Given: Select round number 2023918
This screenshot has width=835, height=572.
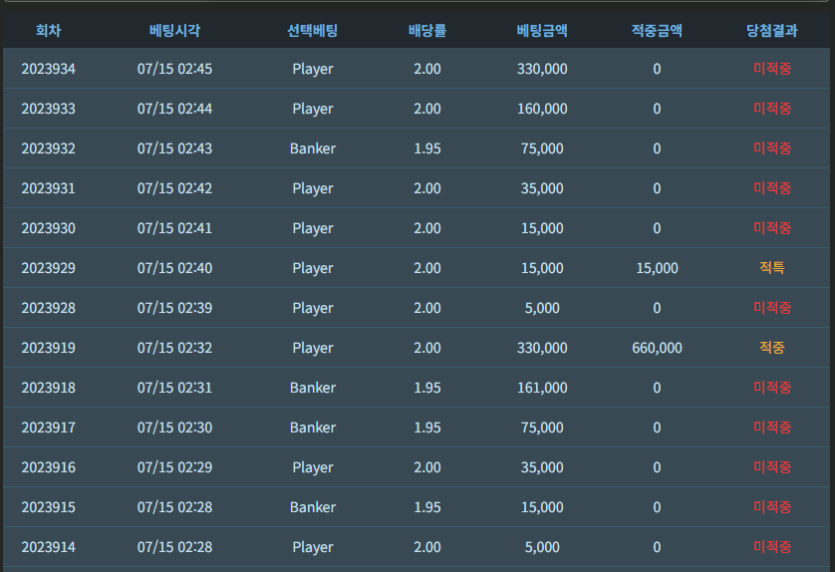Looking at the screenshot, I should pos(48,388).
